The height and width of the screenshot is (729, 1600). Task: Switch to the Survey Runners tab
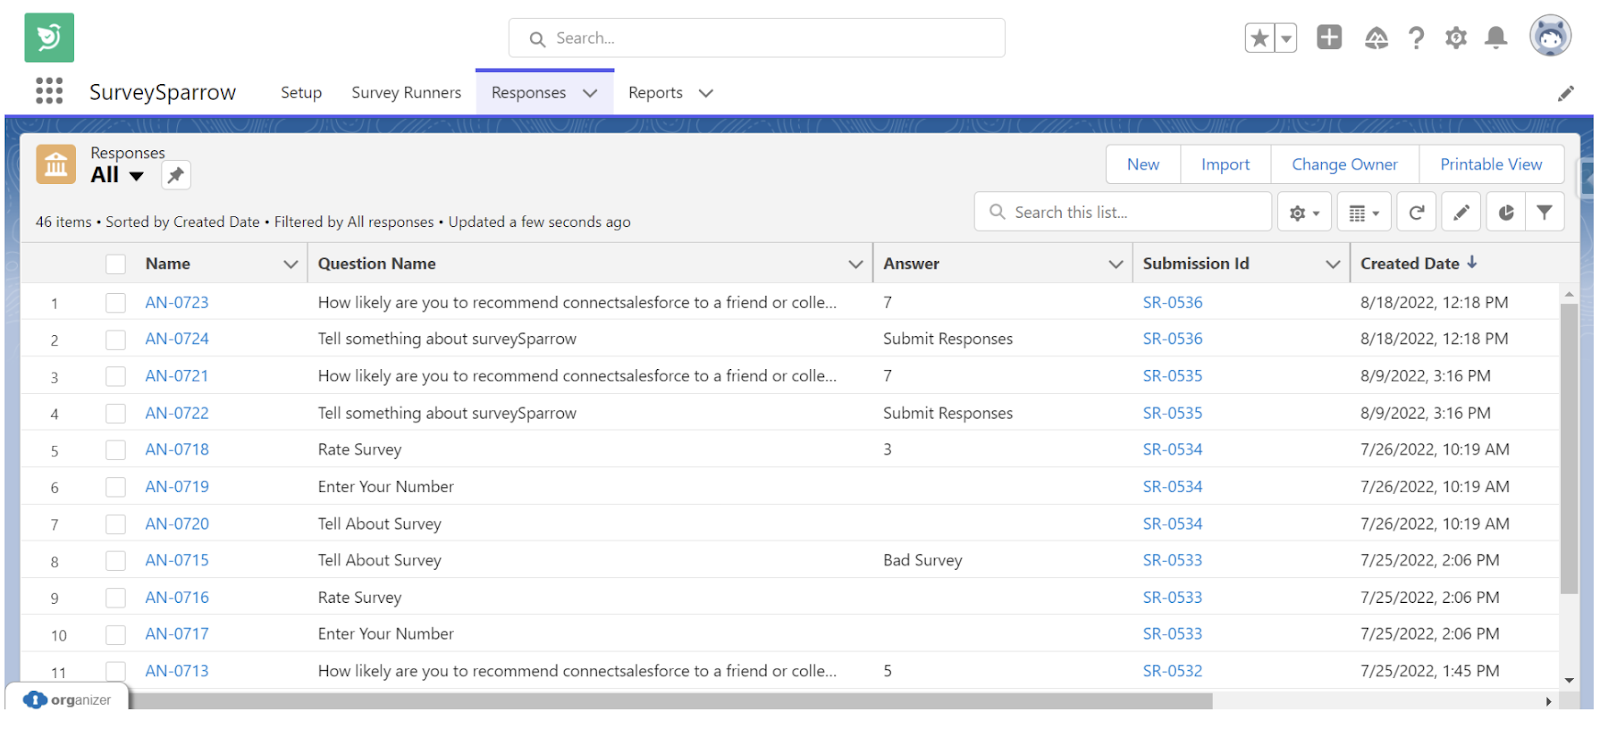(x=406, y=93)
